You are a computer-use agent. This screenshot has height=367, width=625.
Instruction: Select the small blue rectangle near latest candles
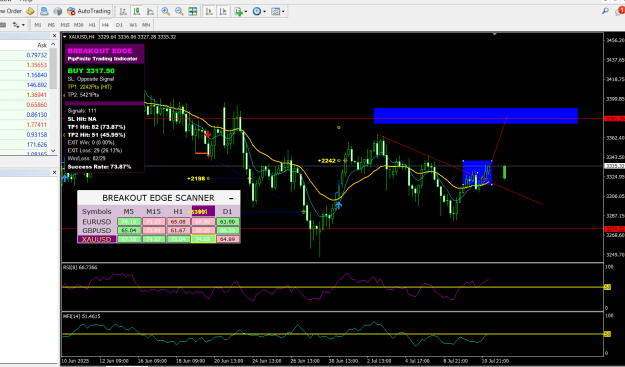pos(477,173)
